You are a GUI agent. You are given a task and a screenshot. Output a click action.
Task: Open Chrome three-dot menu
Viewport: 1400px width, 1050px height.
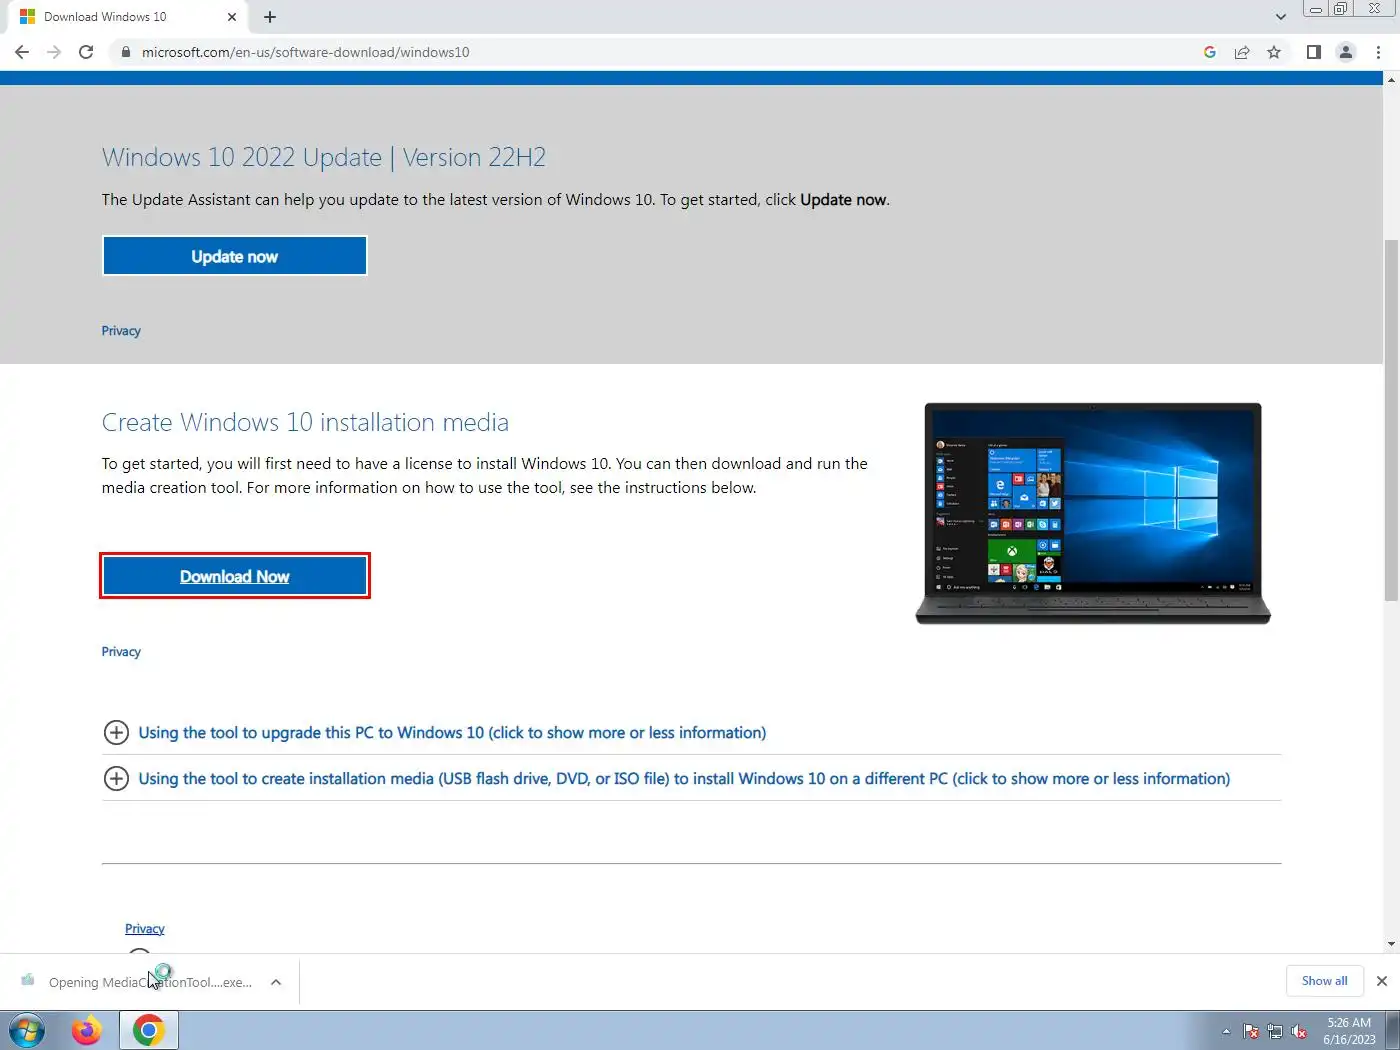(x=1378, y=52)
